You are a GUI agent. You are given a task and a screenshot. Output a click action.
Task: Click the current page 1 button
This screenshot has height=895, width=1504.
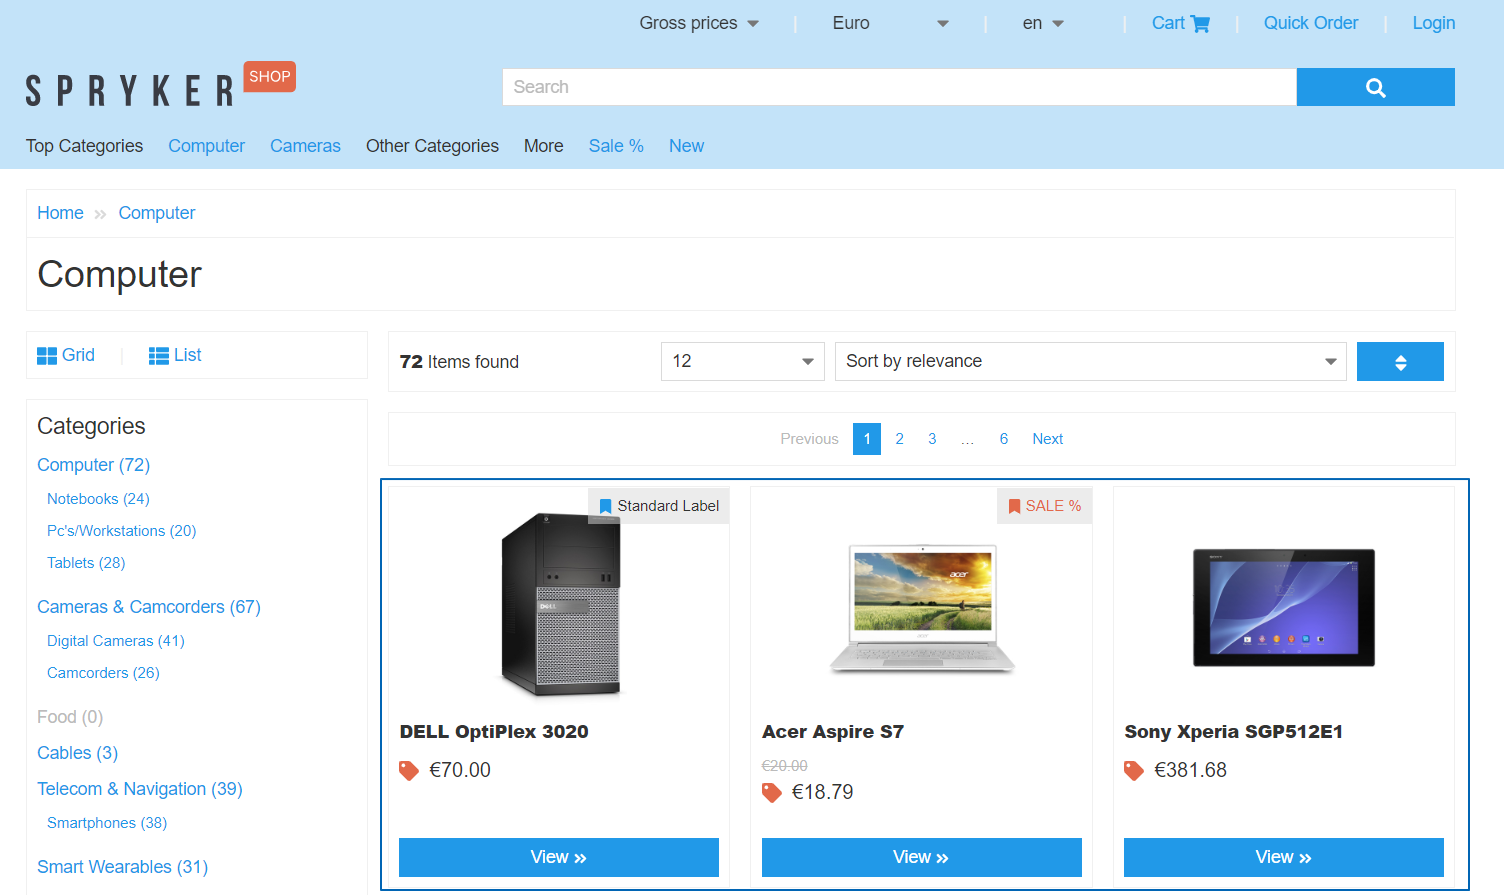867,439
